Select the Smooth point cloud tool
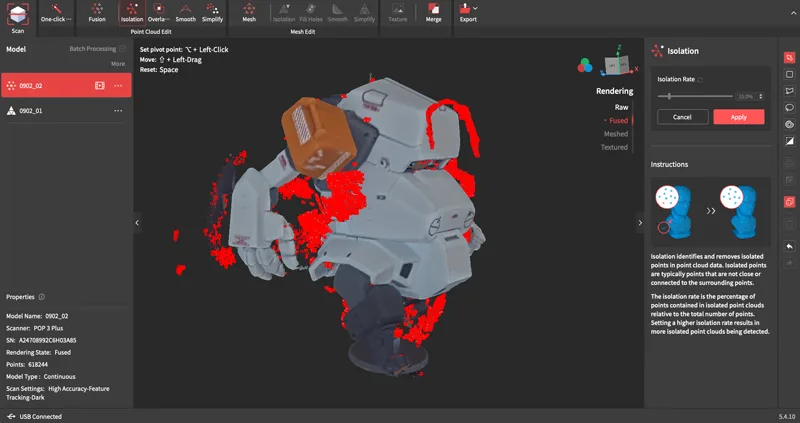The image size is (800, 423). [186, 12]
